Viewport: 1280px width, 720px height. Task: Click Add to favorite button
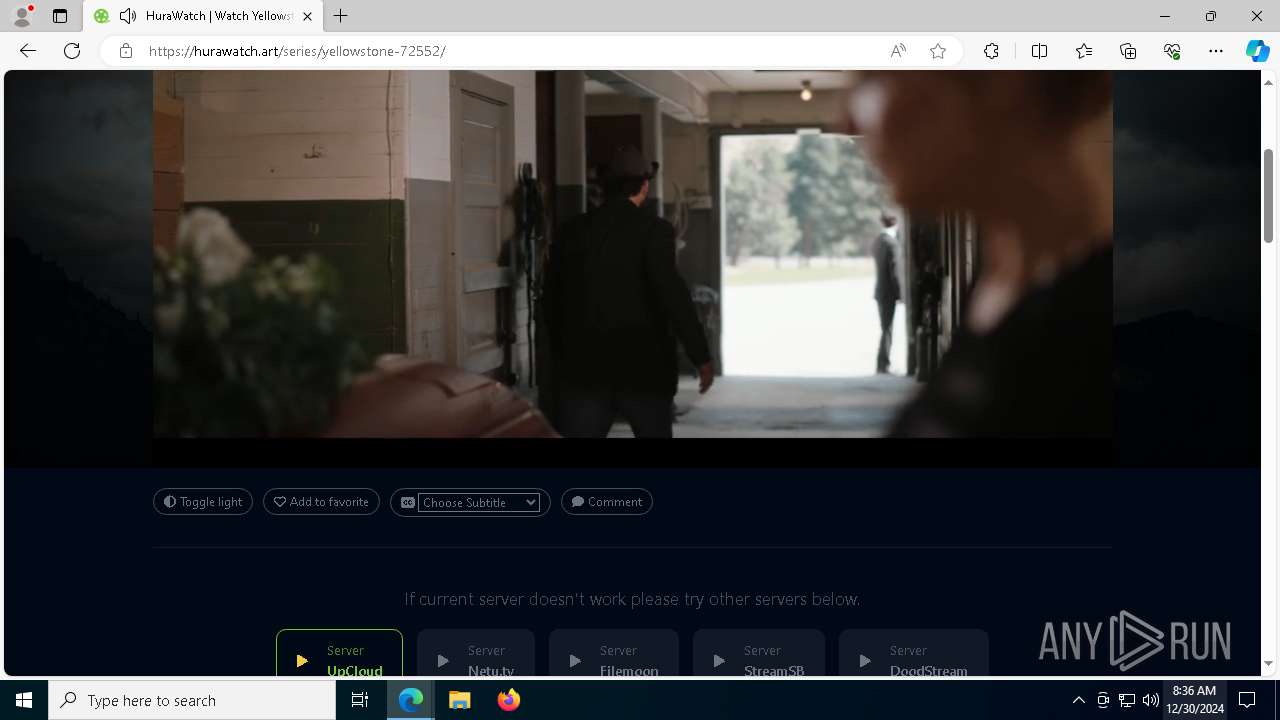pyautogui.click(x=321, y=502)
